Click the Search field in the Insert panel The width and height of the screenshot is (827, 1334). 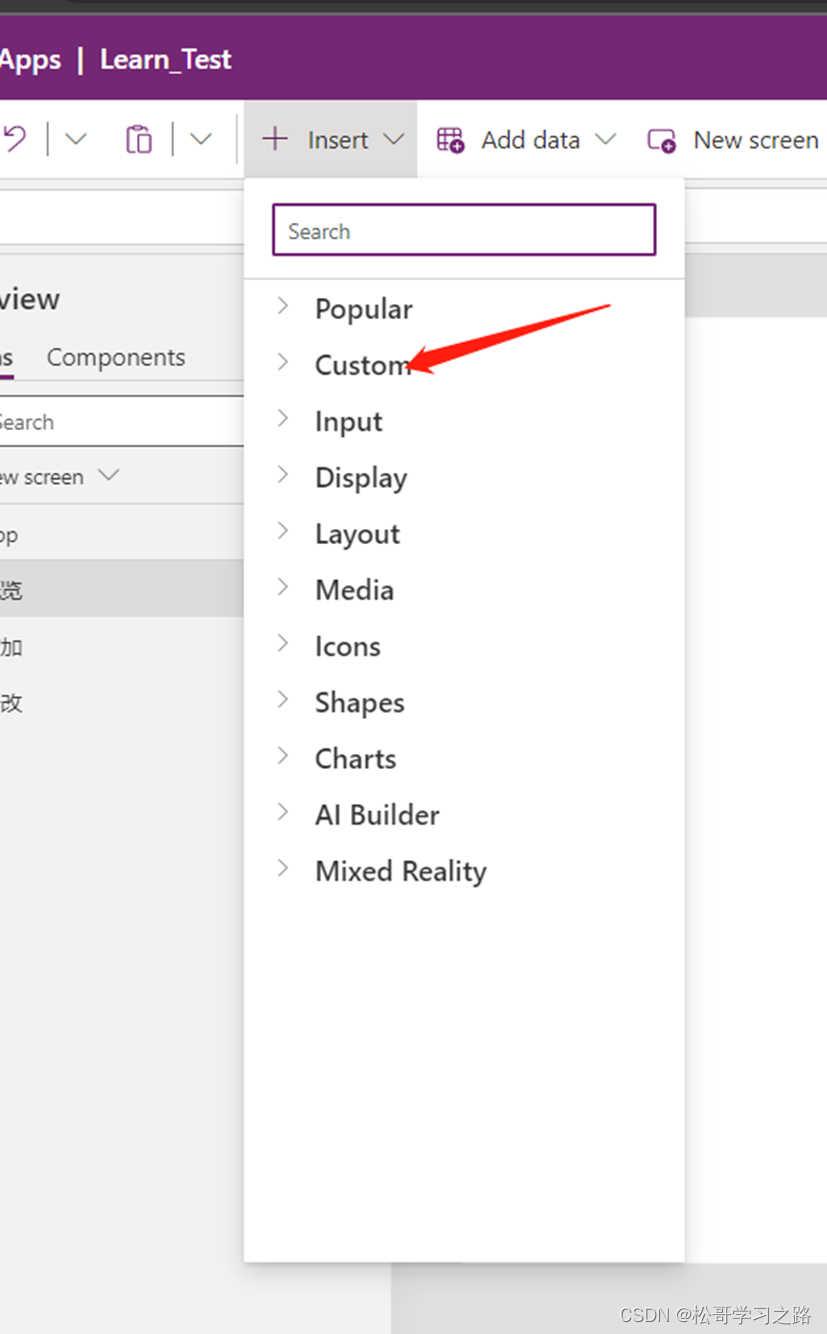click(463, 230)
